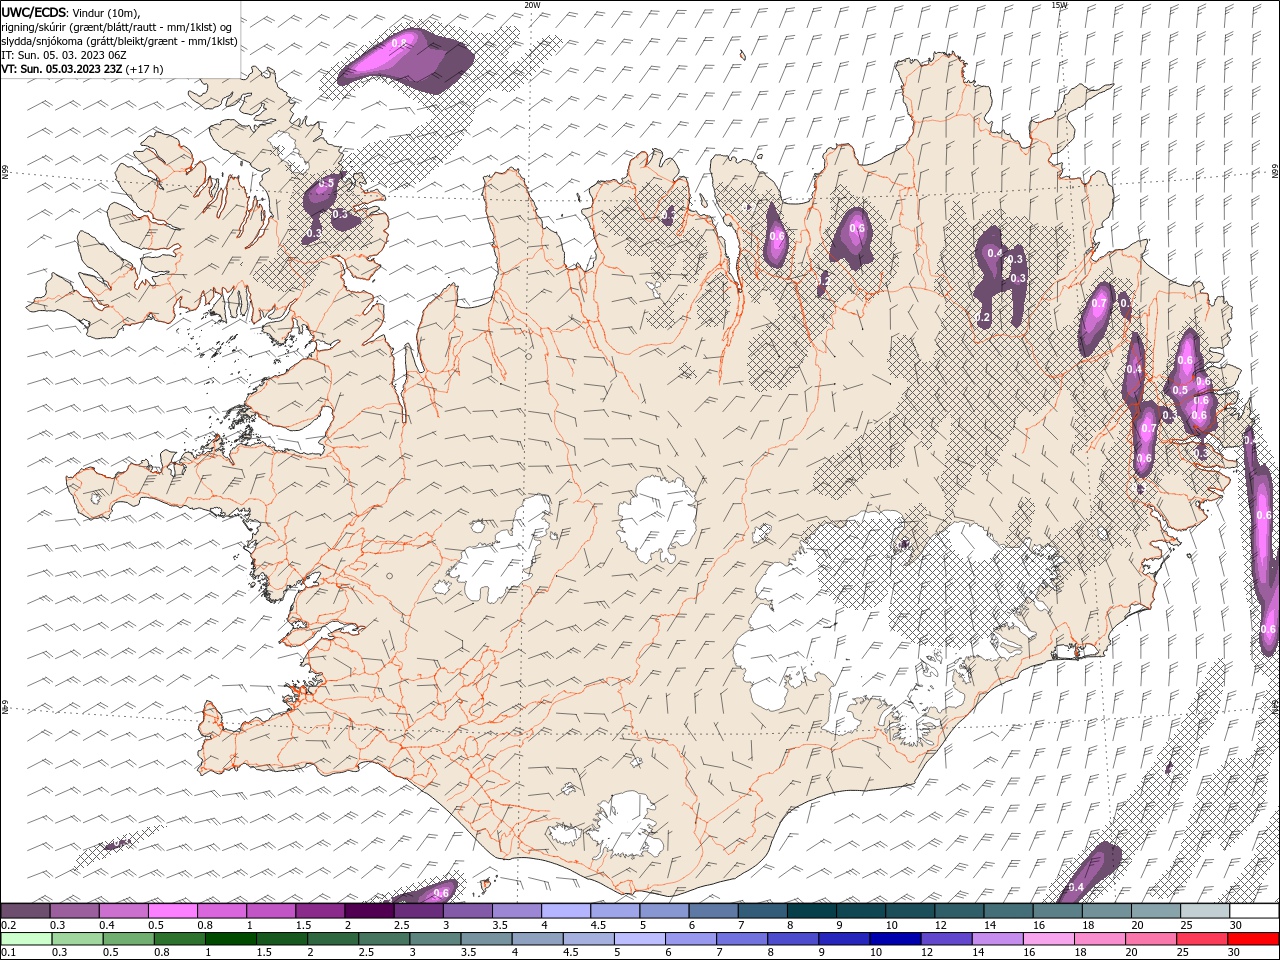Click the pale grey swatch after 25 in top legend
Screen dimensions: 1280x960
click(1206, 910)
